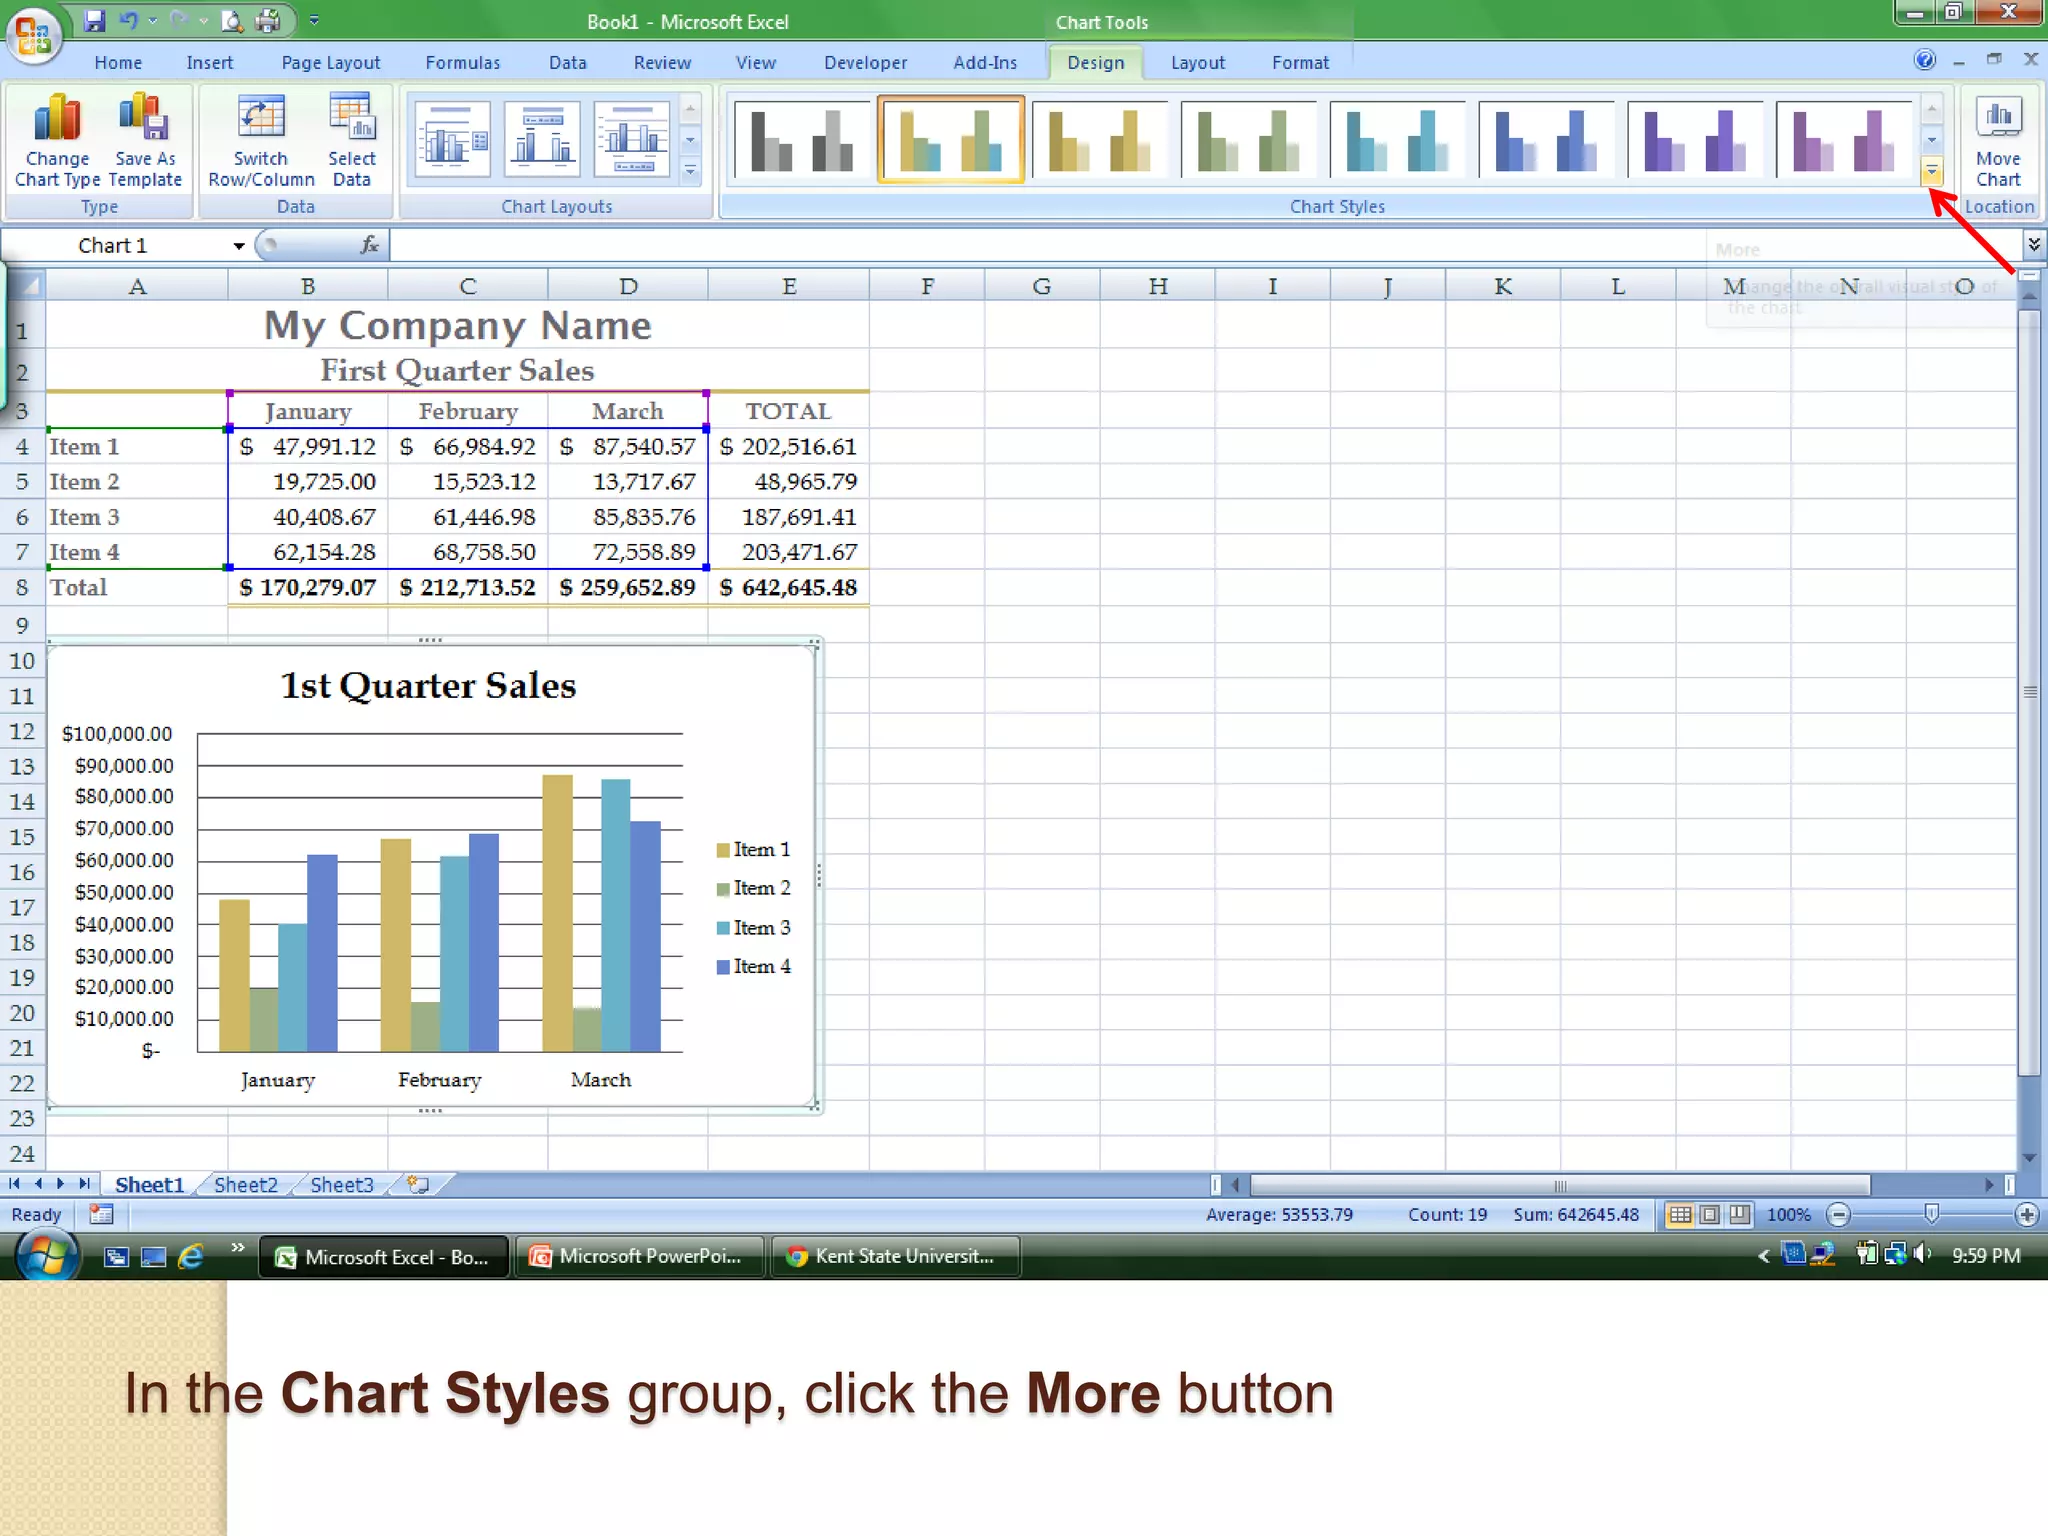
Task: Switch to Page Layout view in status bar
Action: pyautogui.click(x=1710, y=1215)
